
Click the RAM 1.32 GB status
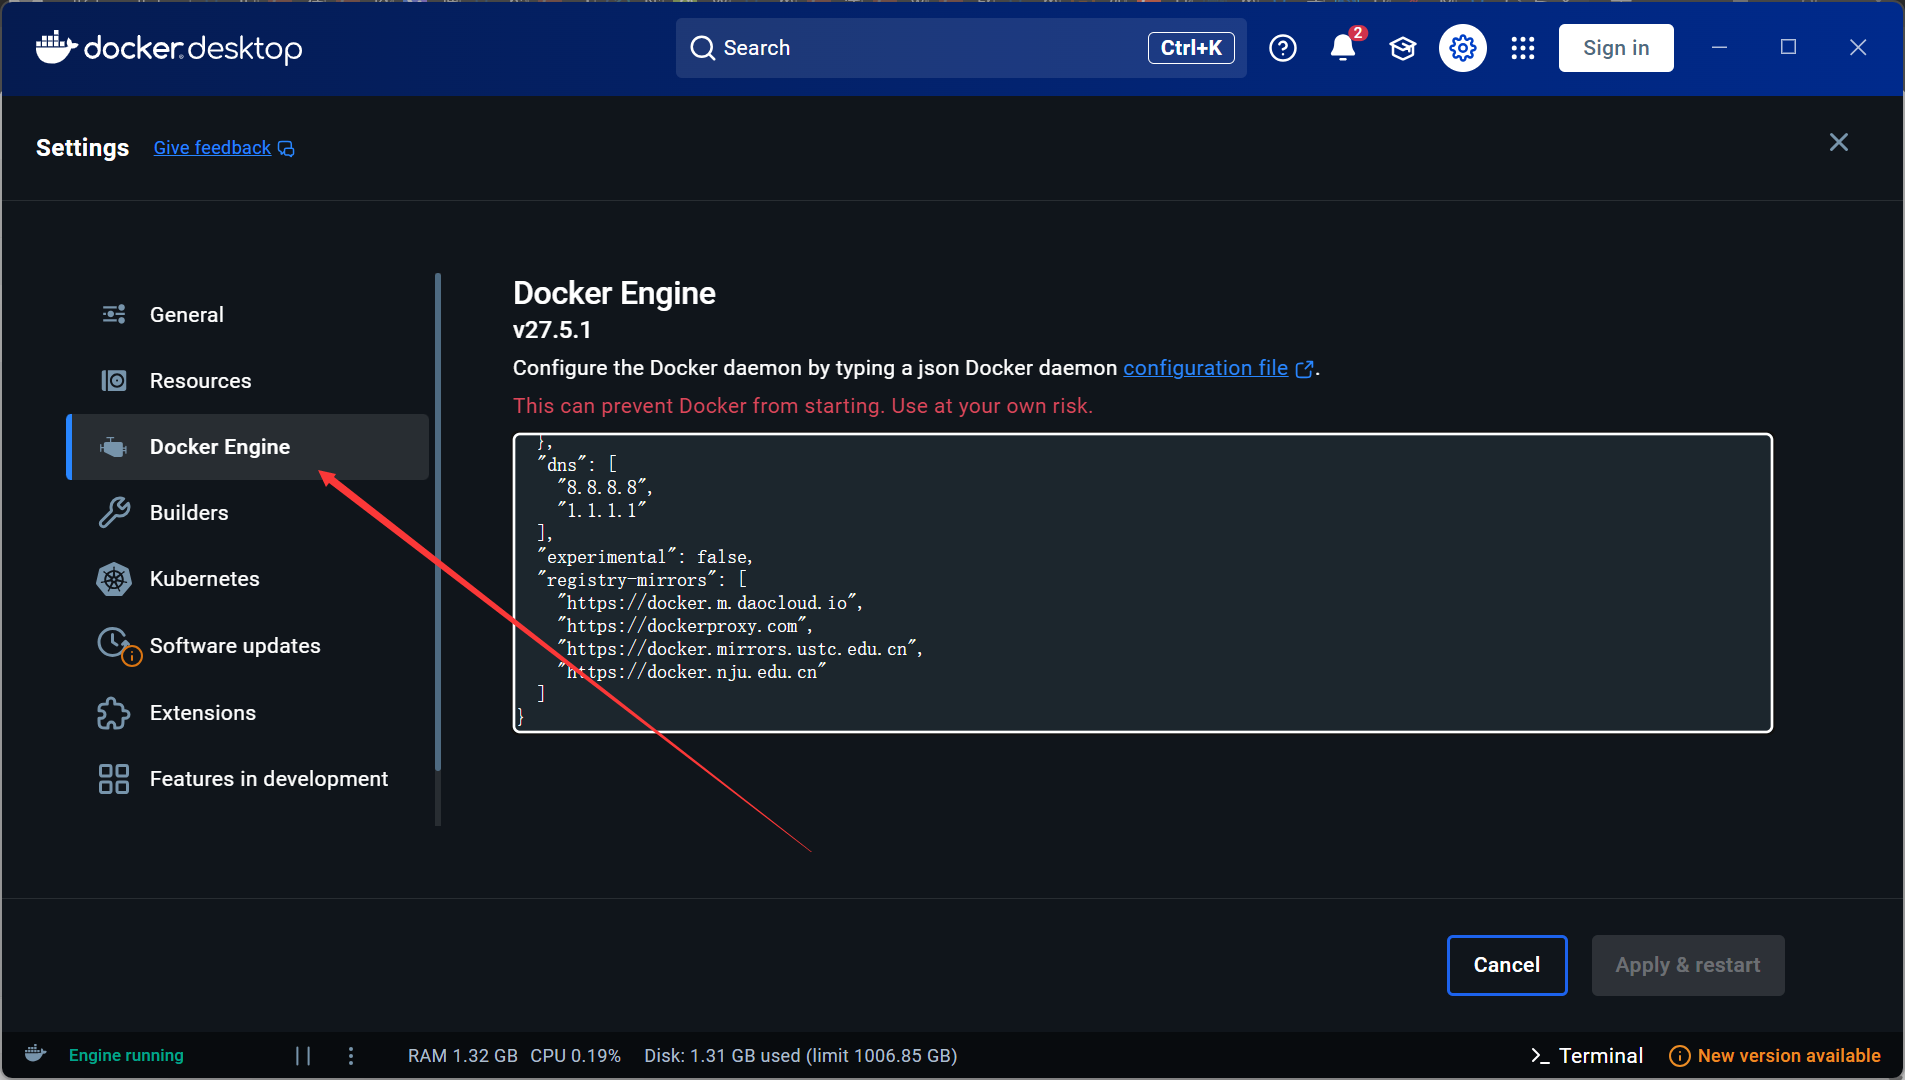(462, 1056)
